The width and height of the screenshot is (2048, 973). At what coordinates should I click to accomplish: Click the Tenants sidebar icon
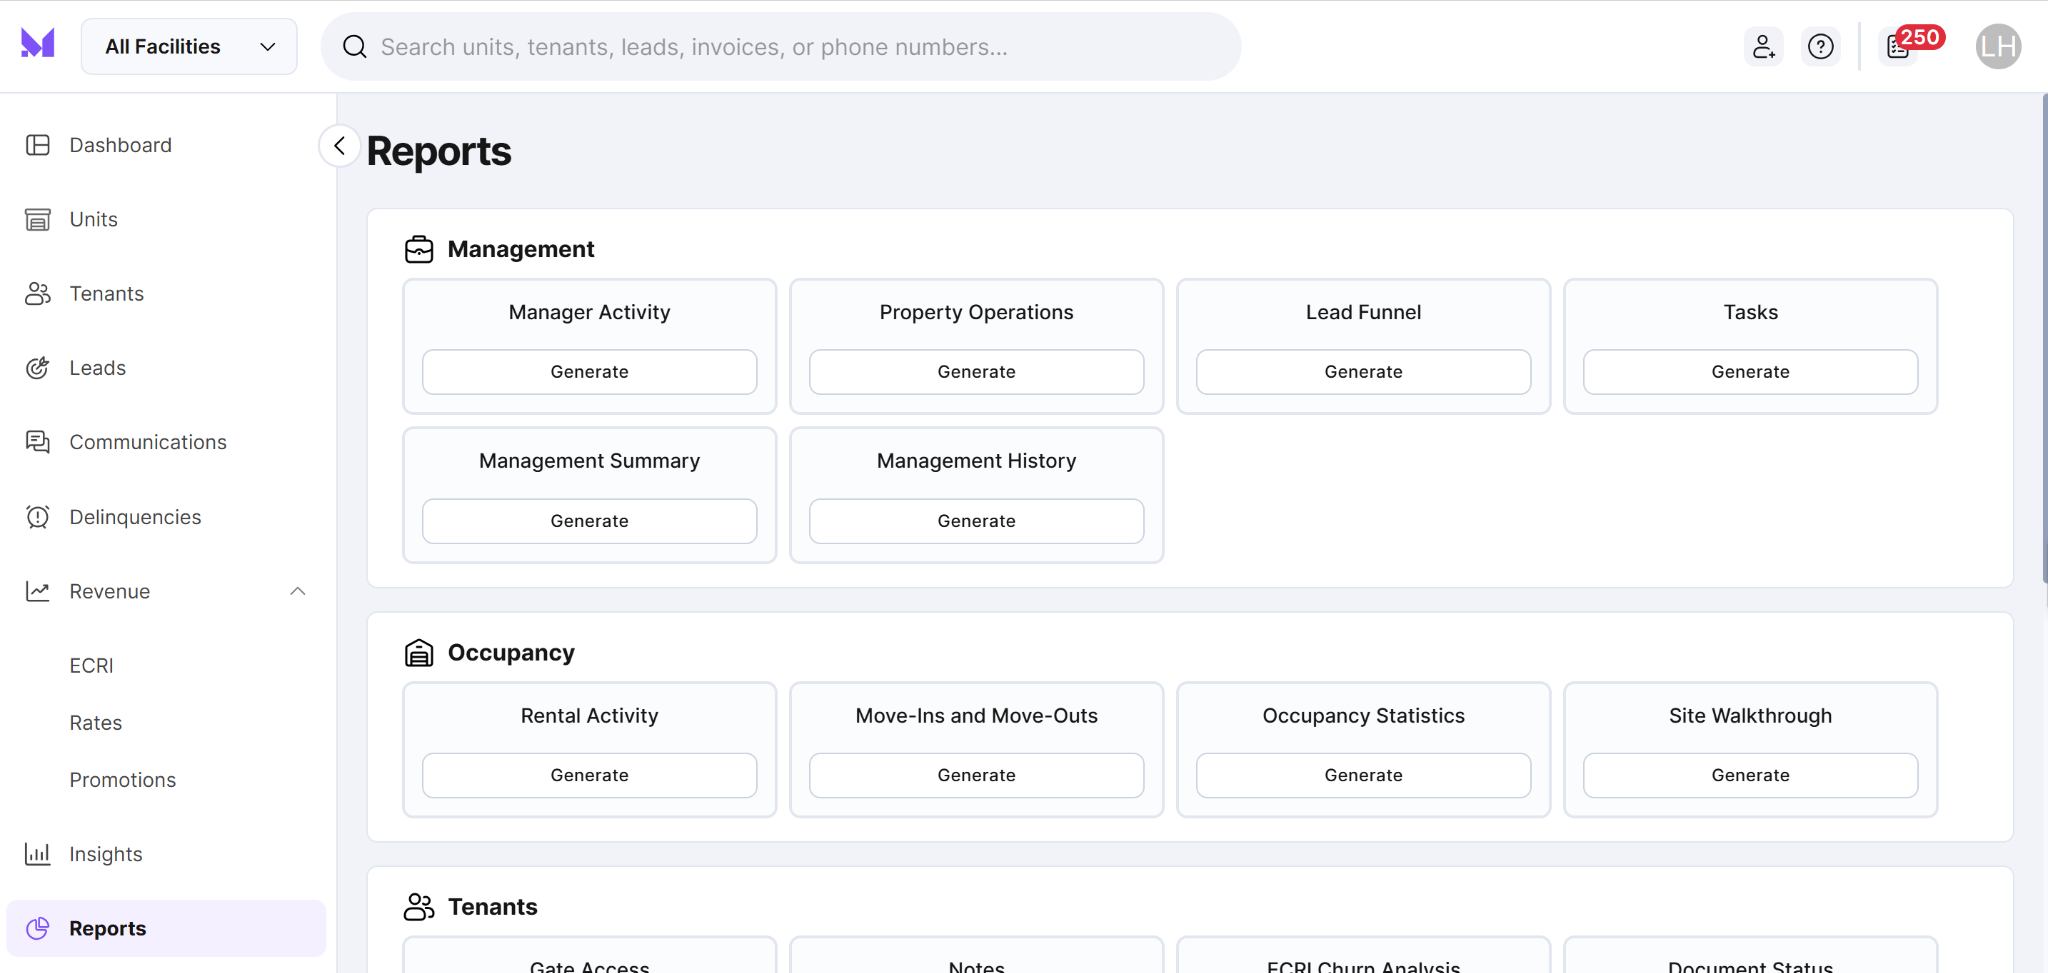click(38, 293)
